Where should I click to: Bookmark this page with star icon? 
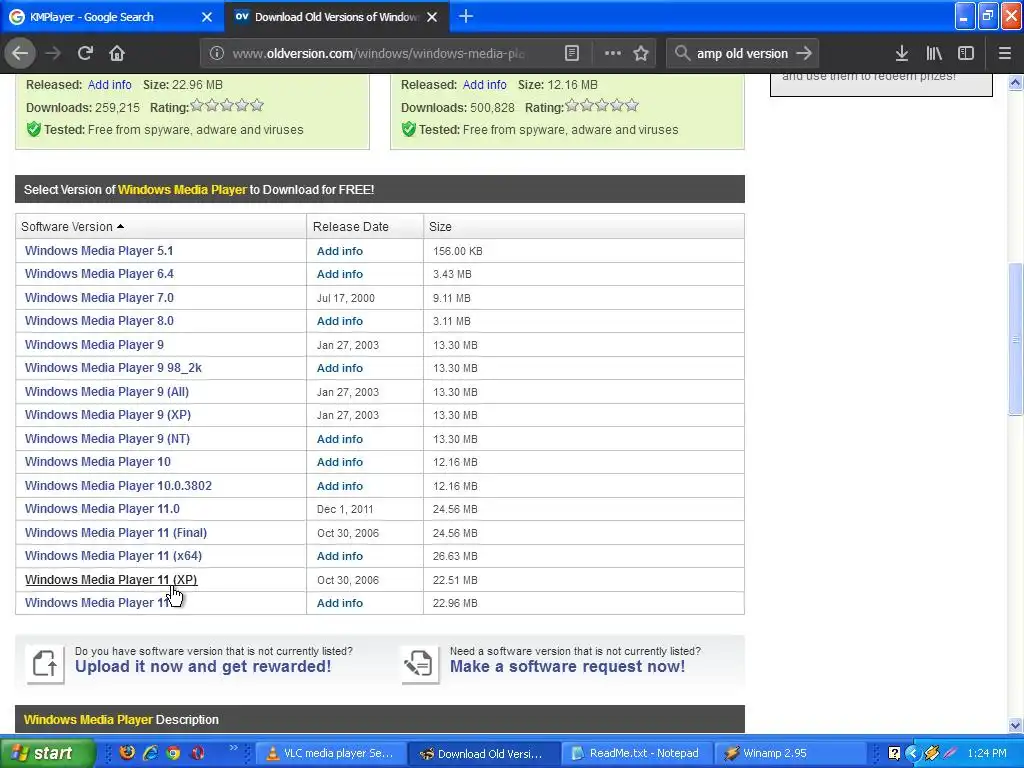[641, 54]
